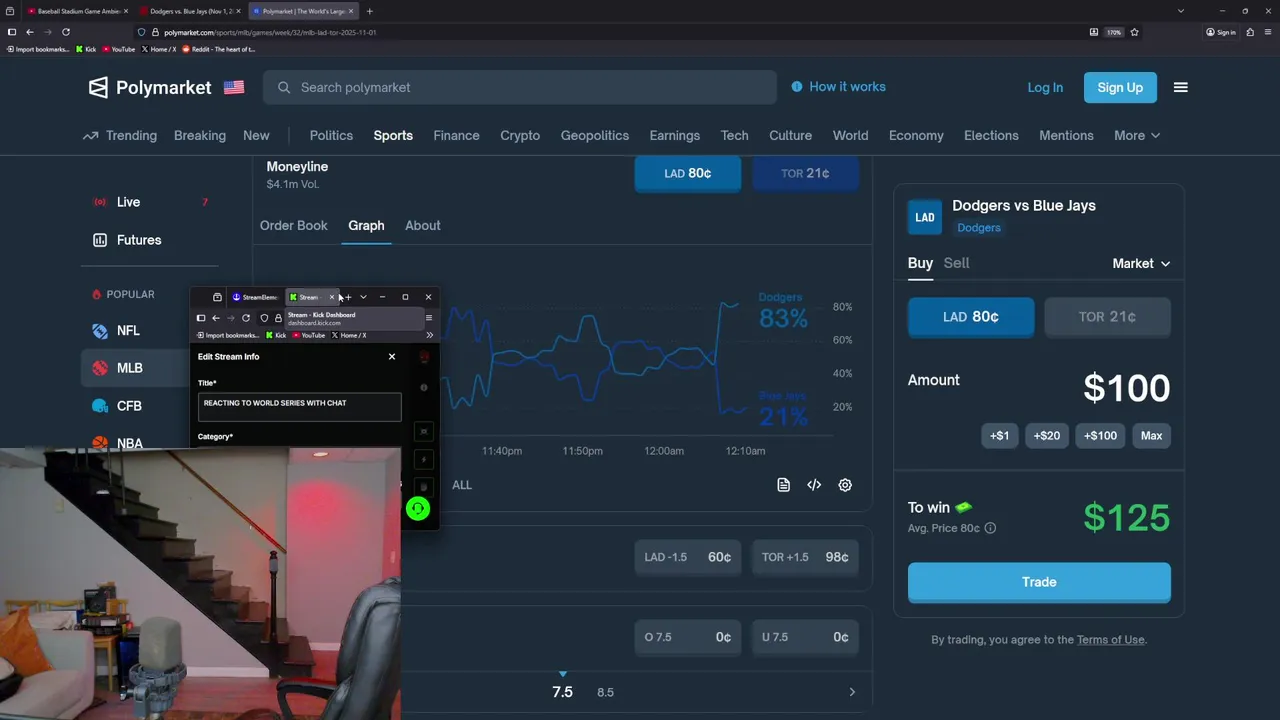This screenshot has width=1280, height=720.
Task: Pick the O 7.5 total option
Action: [x=688, y=637]
